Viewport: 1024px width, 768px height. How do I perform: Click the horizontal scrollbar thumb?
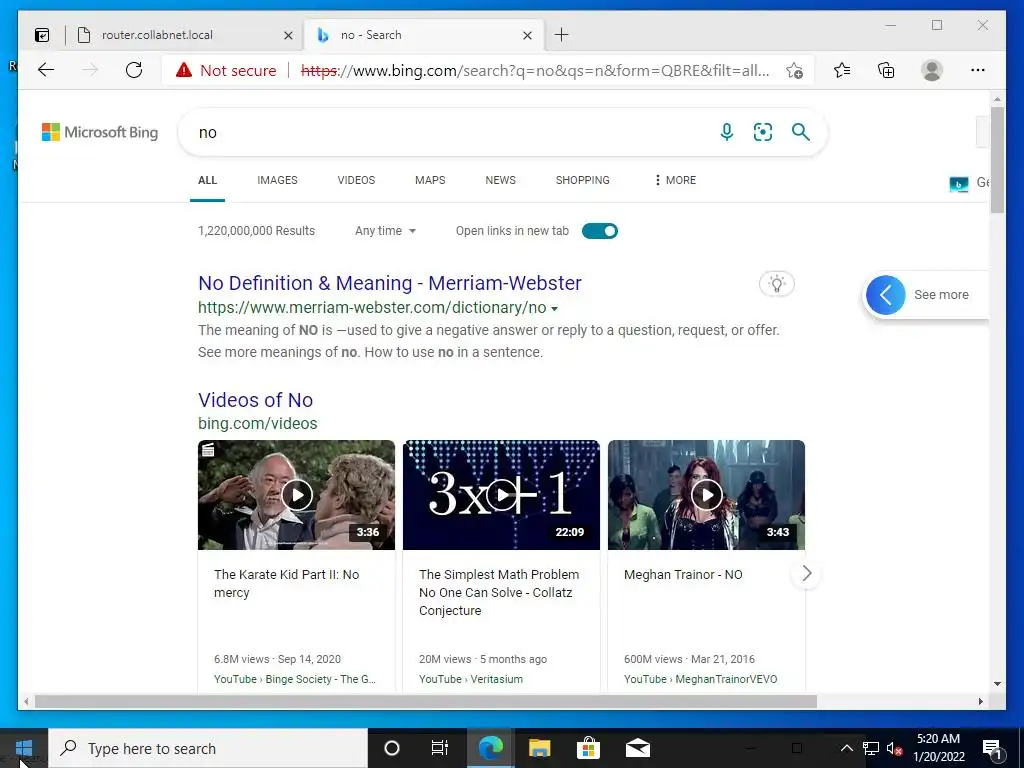425,701
